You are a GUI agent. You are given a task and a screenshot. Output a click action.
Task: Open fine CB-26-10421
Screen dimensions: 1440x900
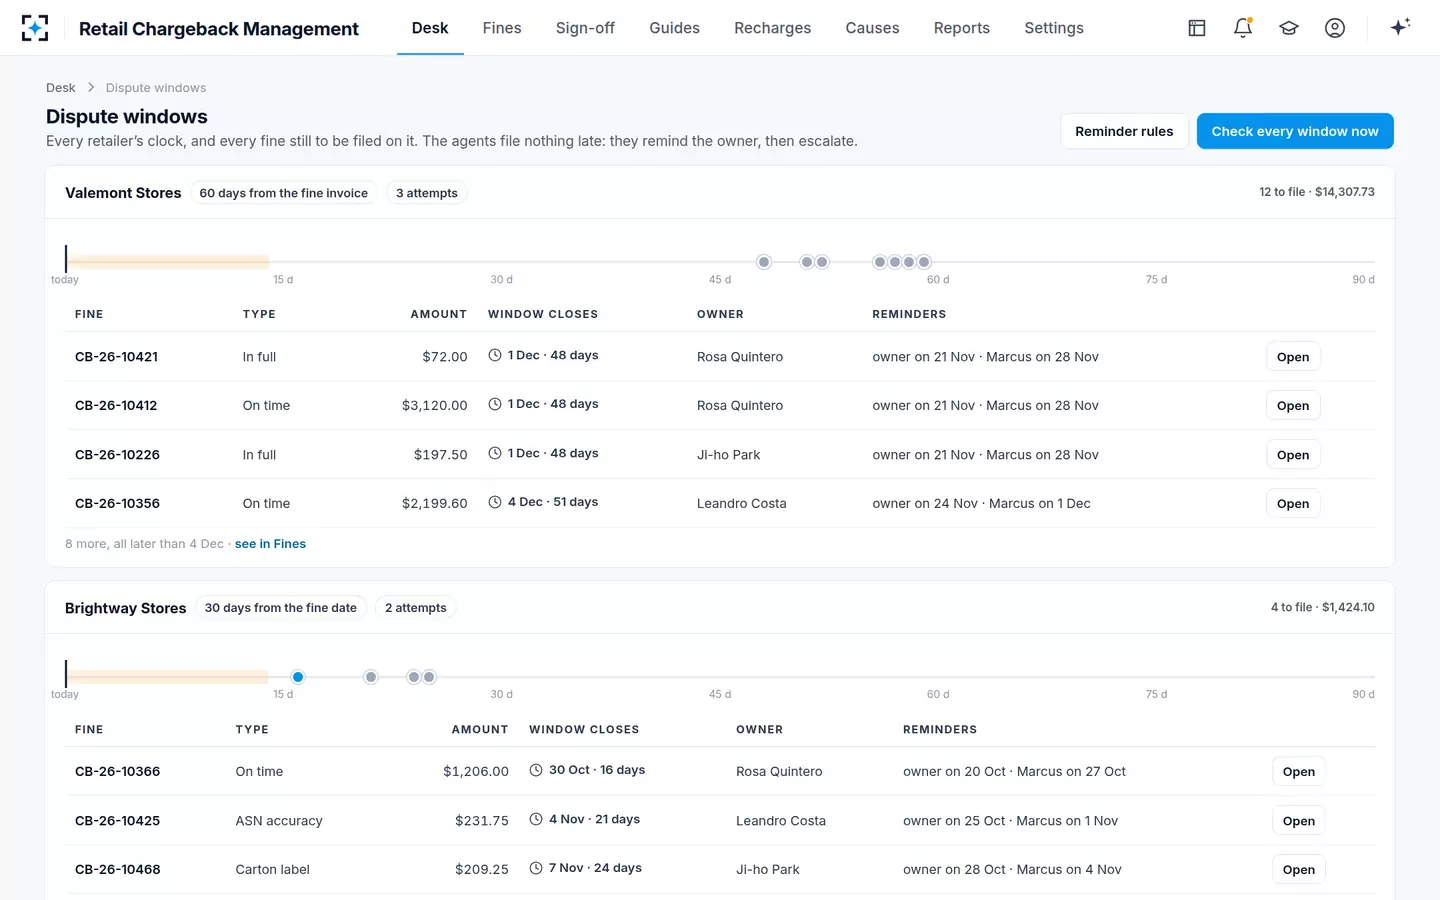point(1293,357)
